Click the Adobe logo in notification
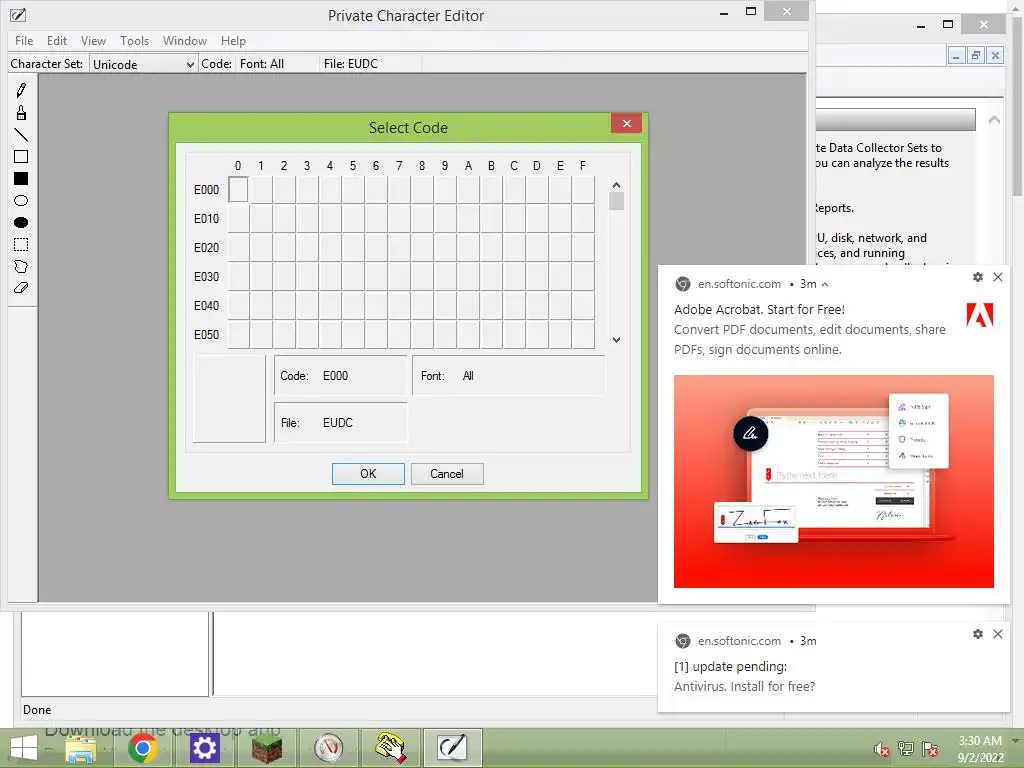 (x=980, y=315)
